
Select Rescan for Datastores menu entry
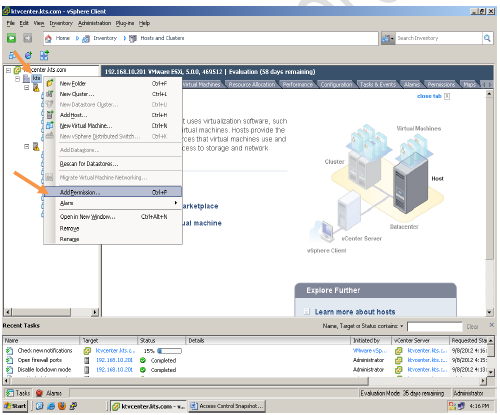tap(113, 164)
